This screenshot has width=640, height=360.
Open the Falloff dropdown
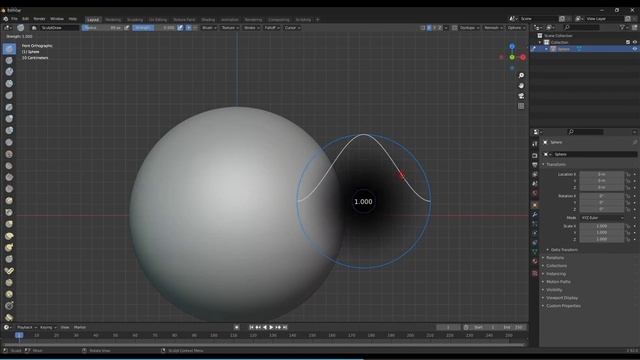(x=272, y=28)
